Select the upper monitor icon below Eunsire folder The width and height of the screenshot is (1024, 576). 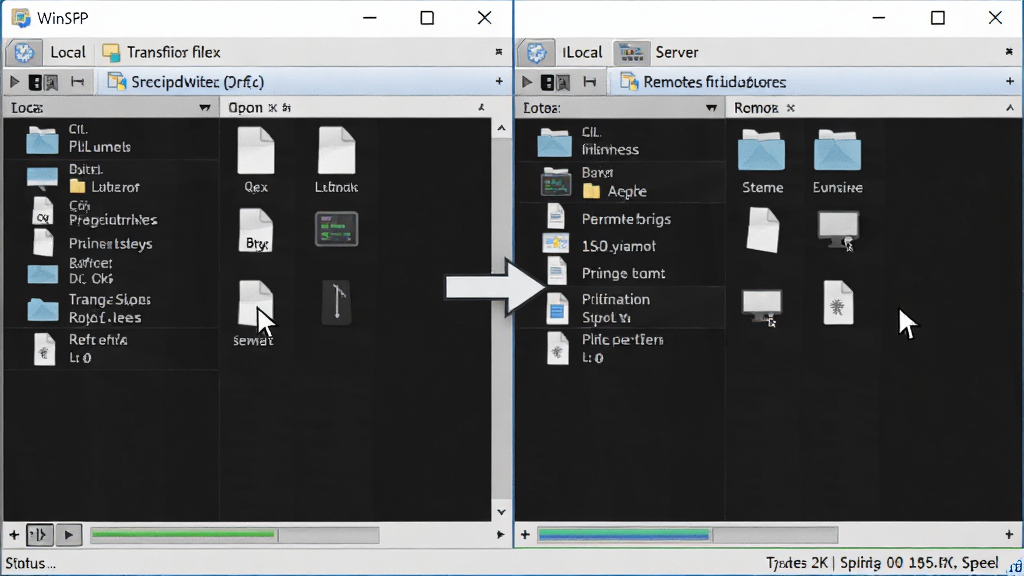pos(839,230)
